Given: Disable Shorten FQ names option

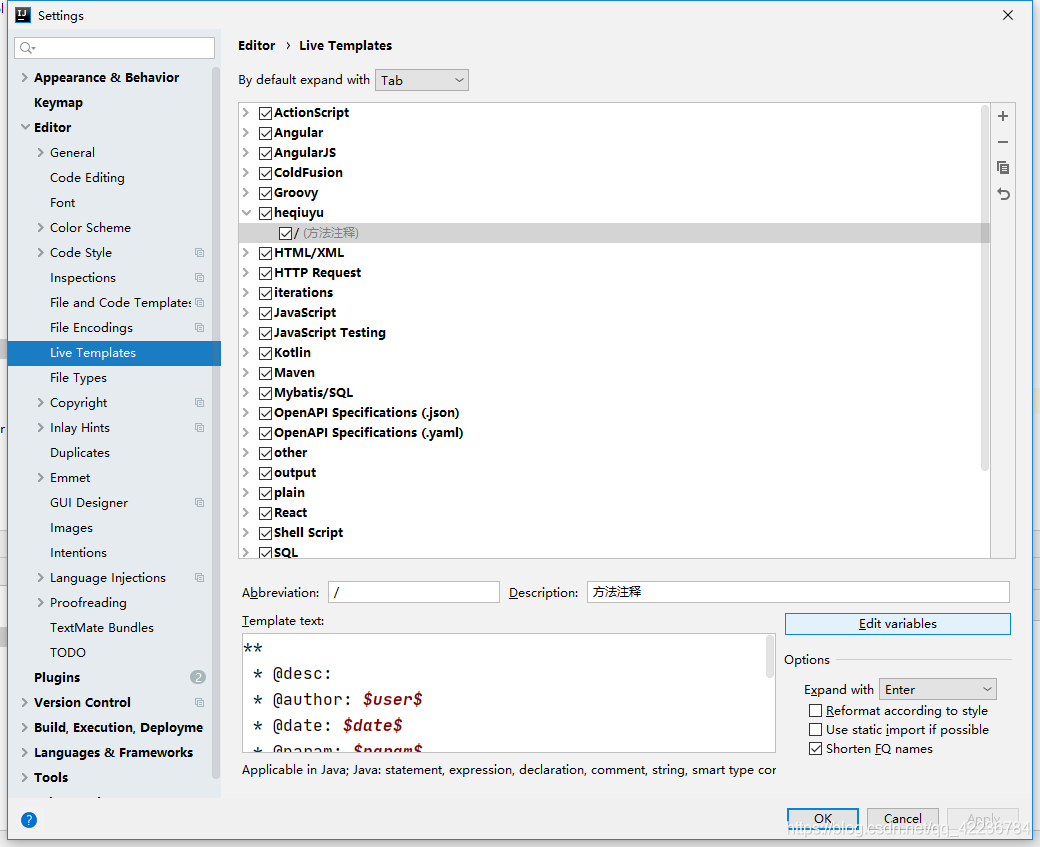Looking at the screenshot, I should (815, 749).
